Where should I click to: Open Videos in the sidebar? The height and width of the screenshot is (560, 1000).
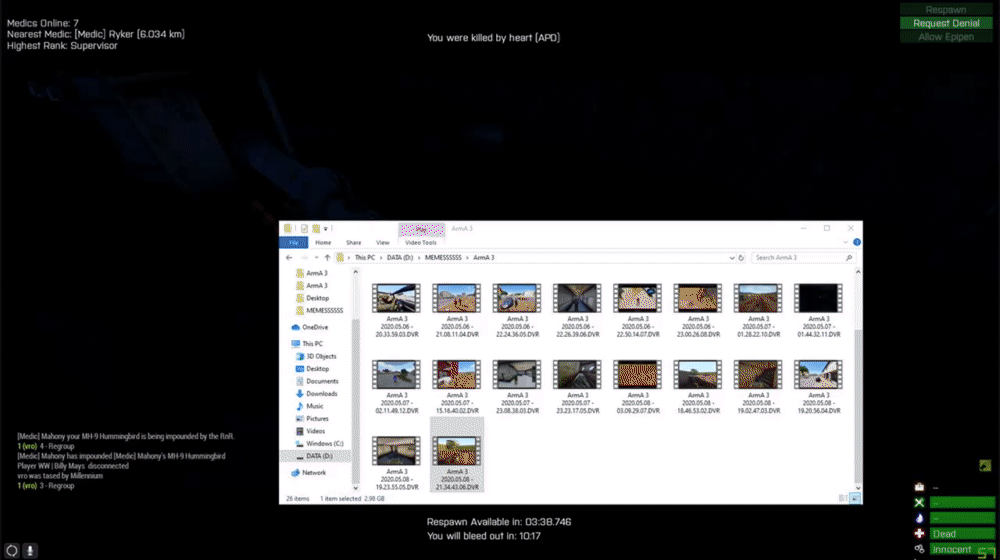point(310,431)
